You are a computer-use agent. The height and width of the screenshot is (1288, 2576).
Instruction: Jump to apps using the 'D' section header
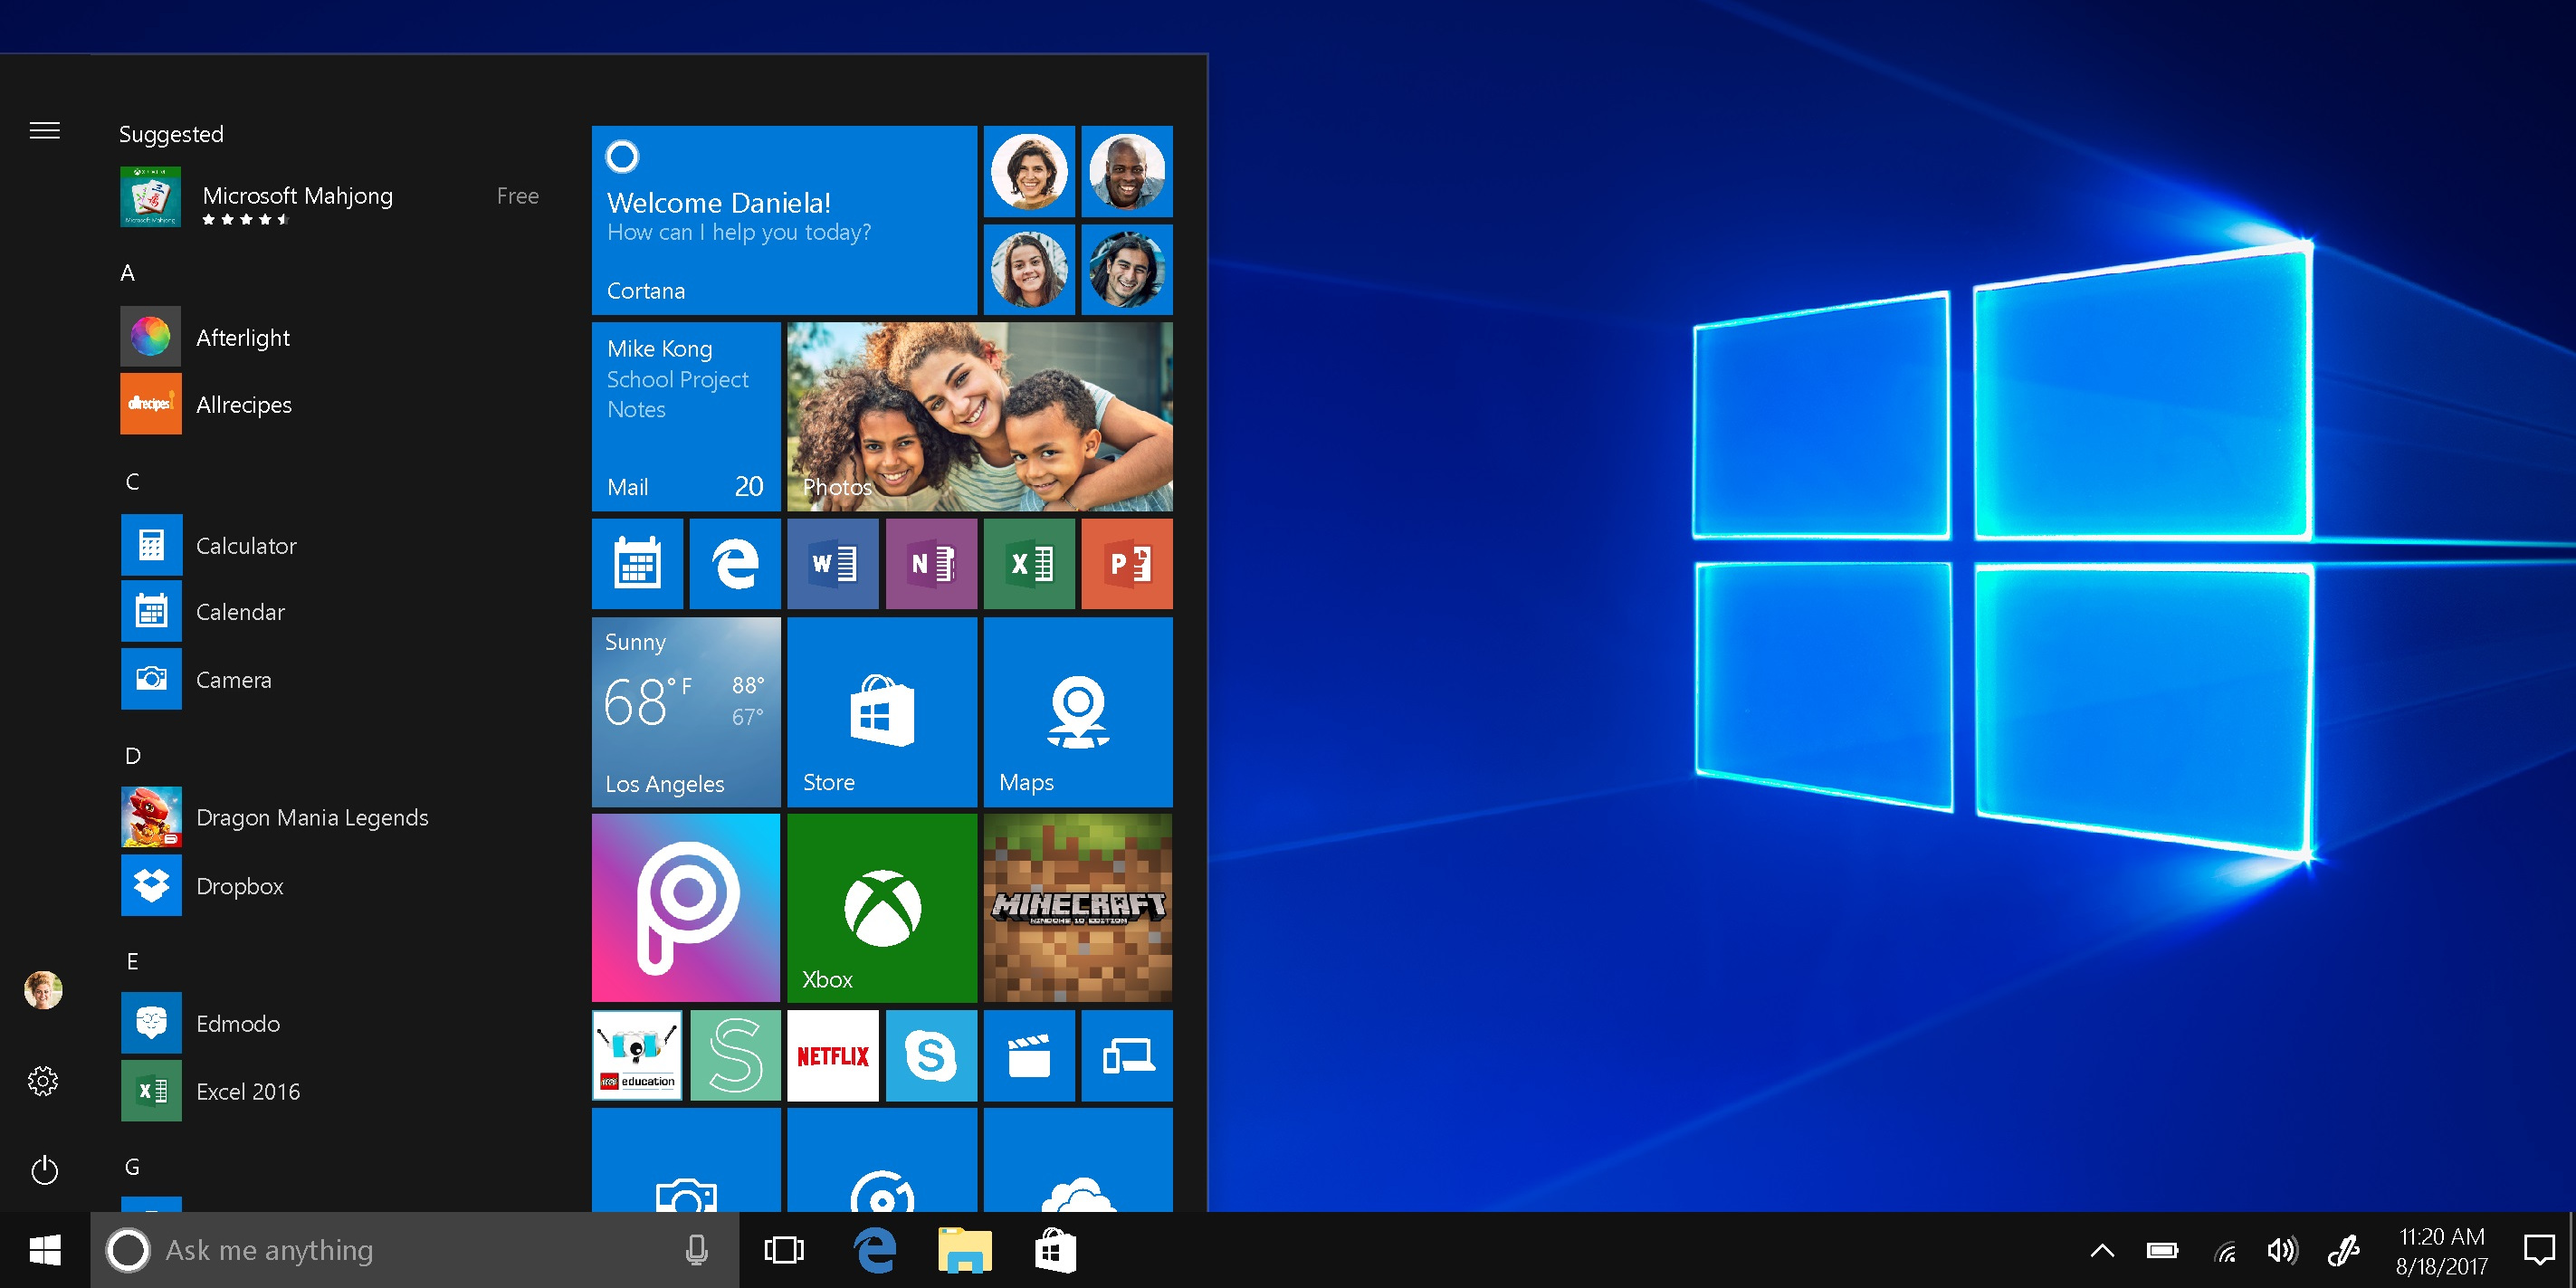tap(133, 756)
